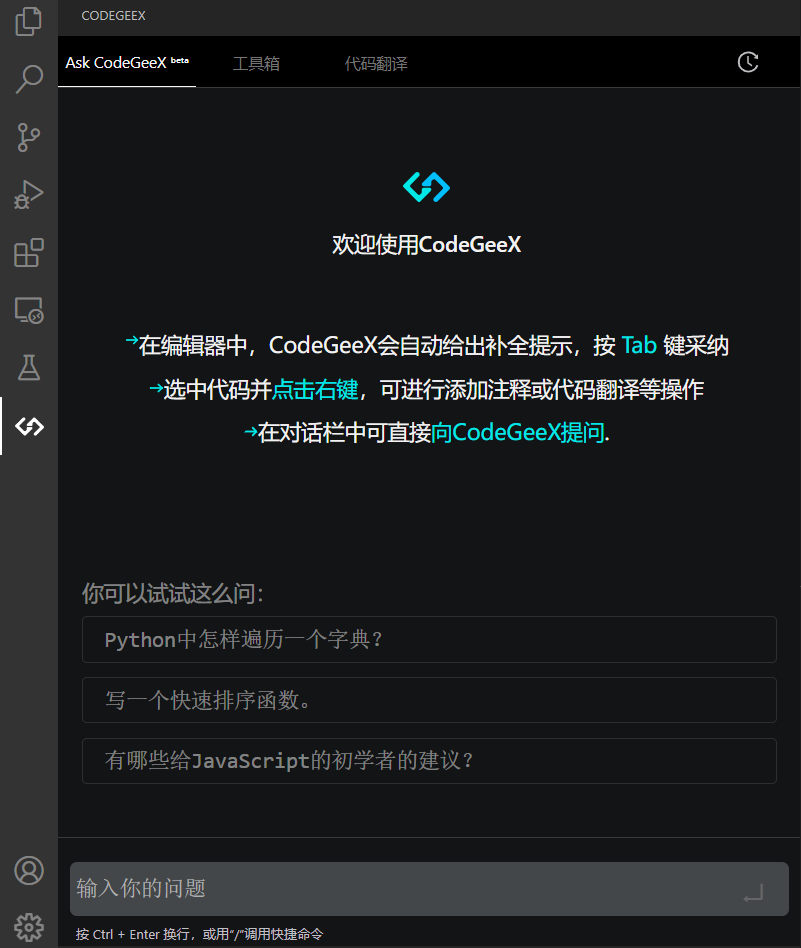This screenshot has width=801, height=948.
Task: Open the Run and Debug view
Action: coord(29,195)
